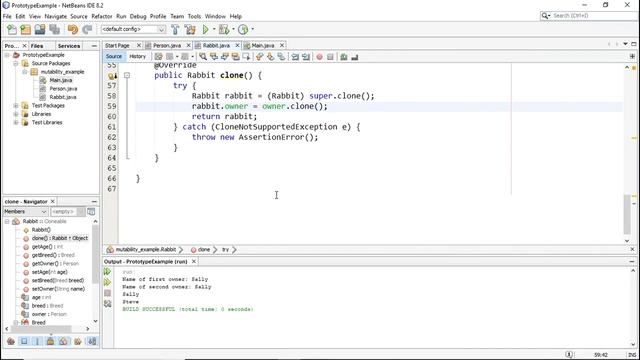Viewport: 640px width, 360px height.
Task: Switch to the Services tab
Action: point(69,46)
